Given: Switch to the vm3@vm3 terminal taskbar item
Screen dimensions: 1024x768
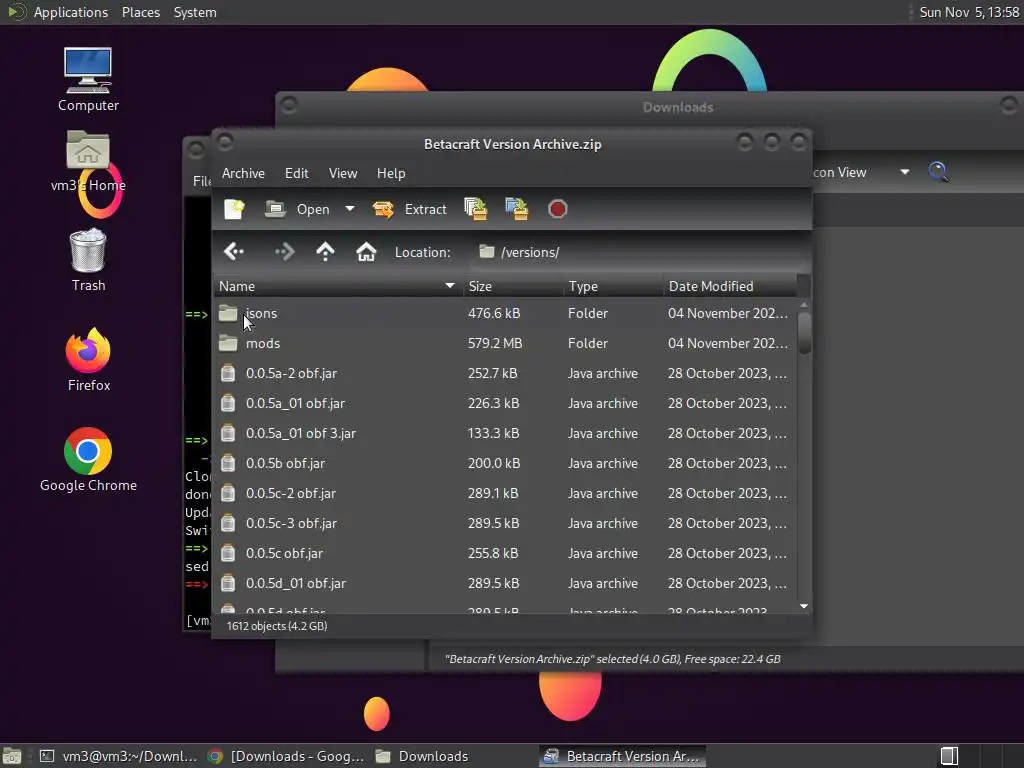Looking at the screenshot, I should [x=118, y=756].
